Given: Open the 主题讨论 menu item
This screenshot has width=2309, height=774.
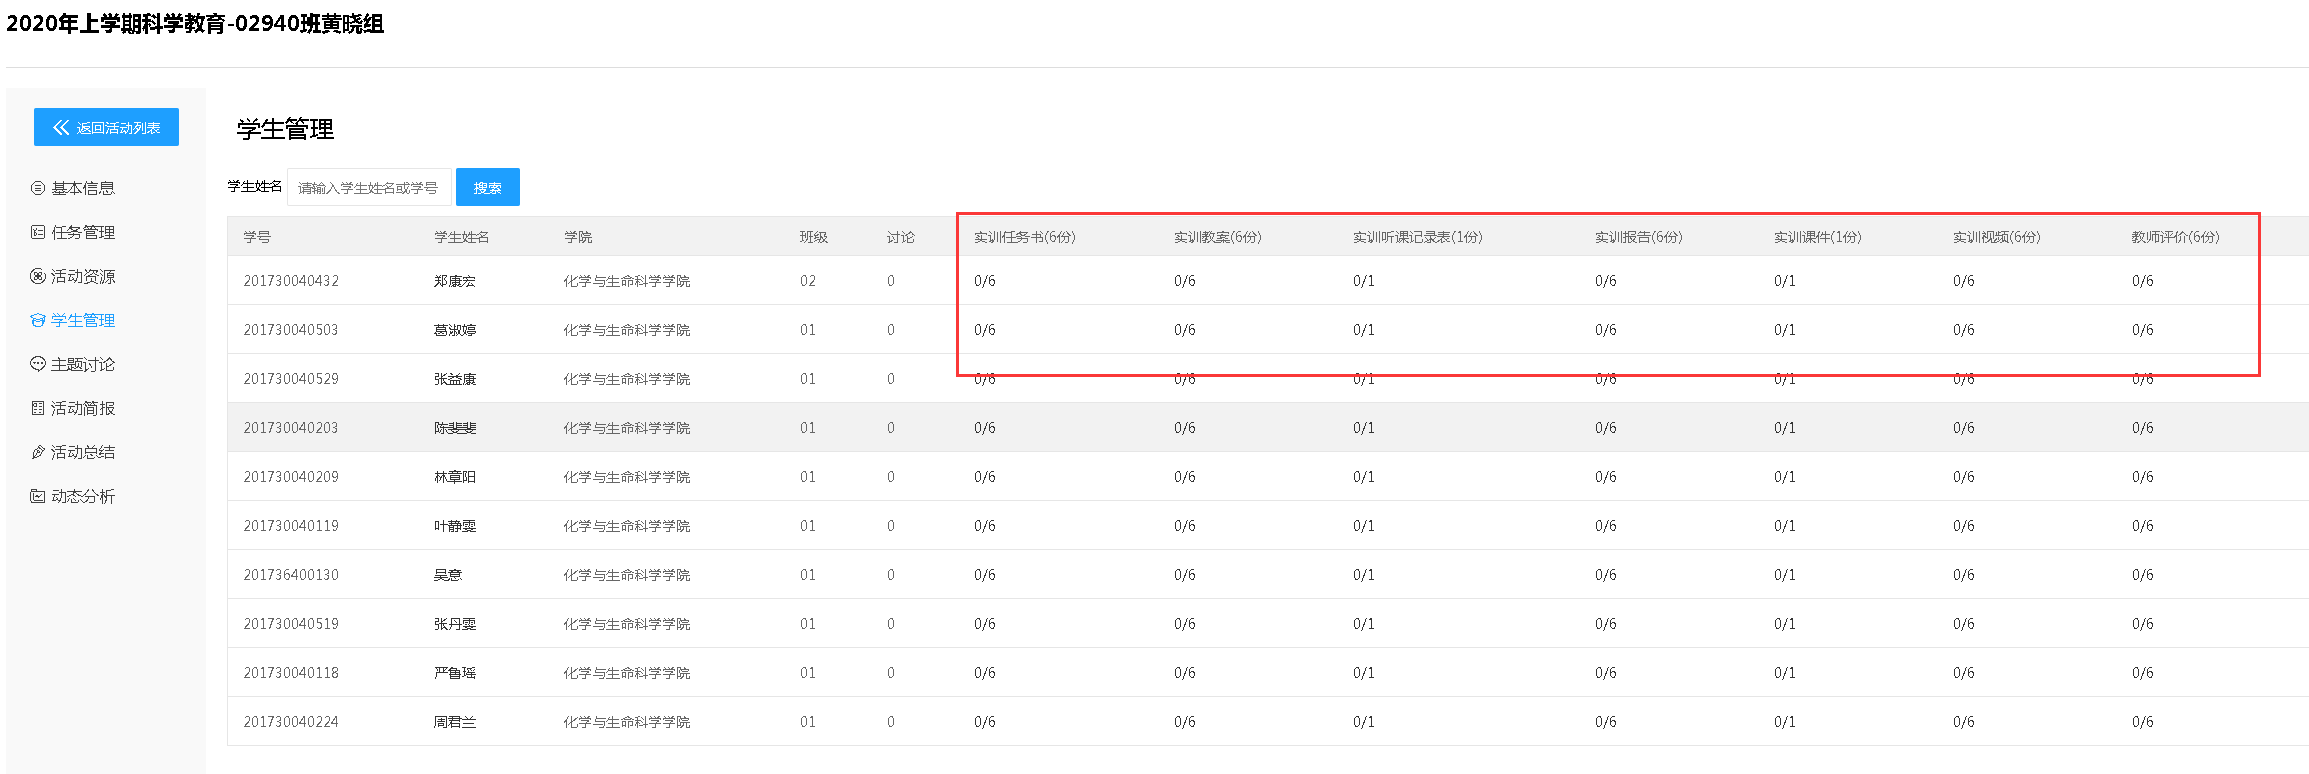Looking at the screenshot, I should (83, 364).
